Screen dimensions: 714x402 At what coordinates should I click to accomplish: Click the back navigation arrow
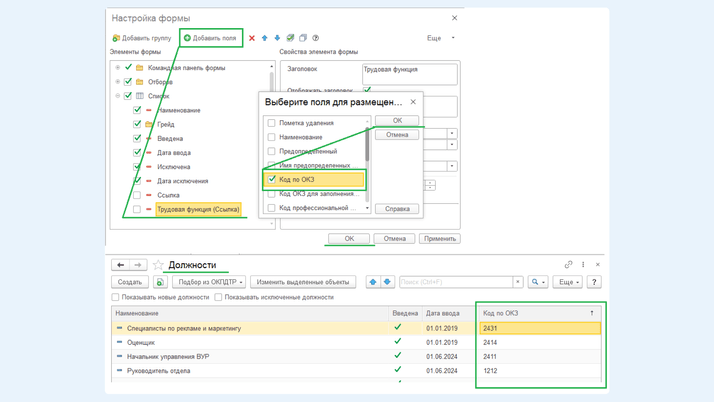tap(121, 265)
